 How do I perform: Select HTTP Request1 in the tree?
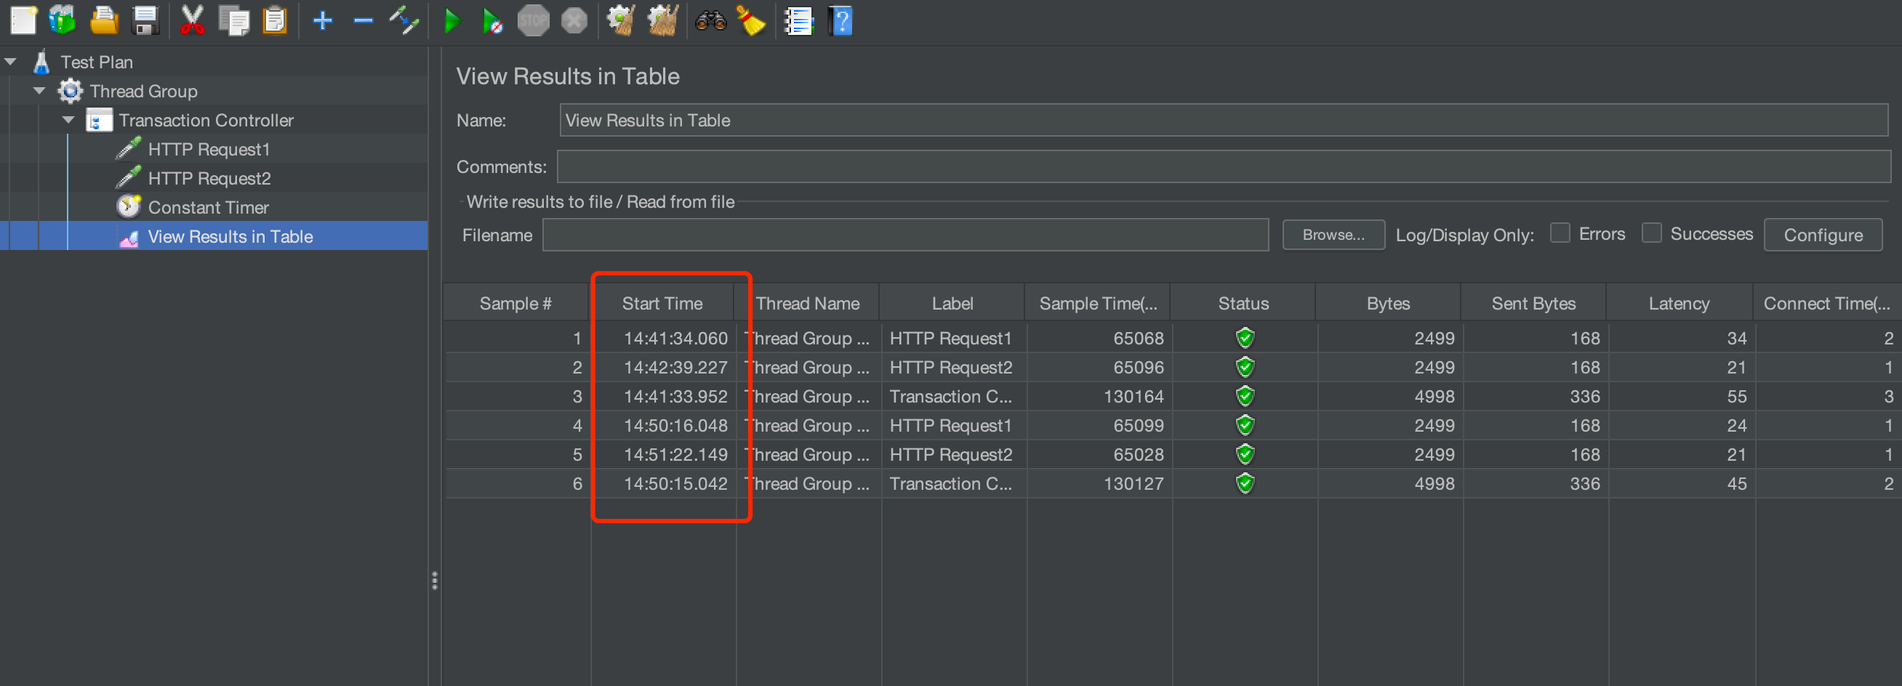coord(208,149)
